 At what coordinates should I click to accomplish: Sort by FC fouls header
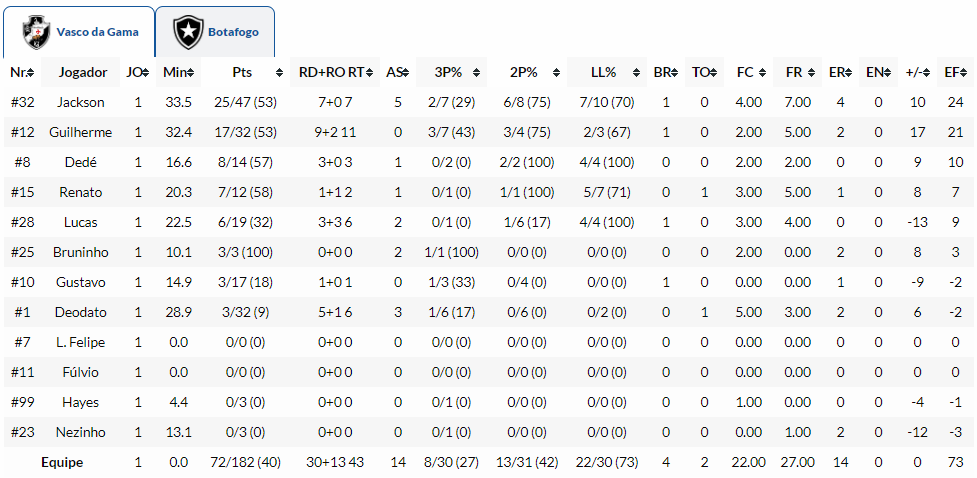click(745, 73)
